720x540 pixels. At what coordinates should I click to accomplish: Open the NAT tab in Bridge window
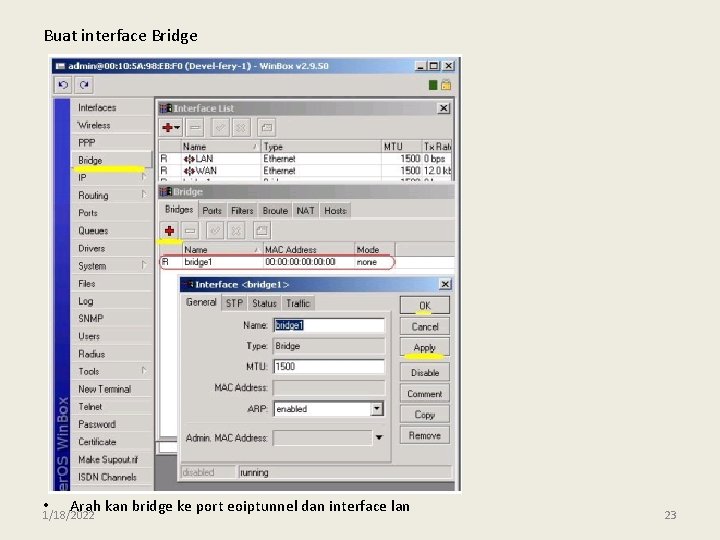[x=305, y=211]
